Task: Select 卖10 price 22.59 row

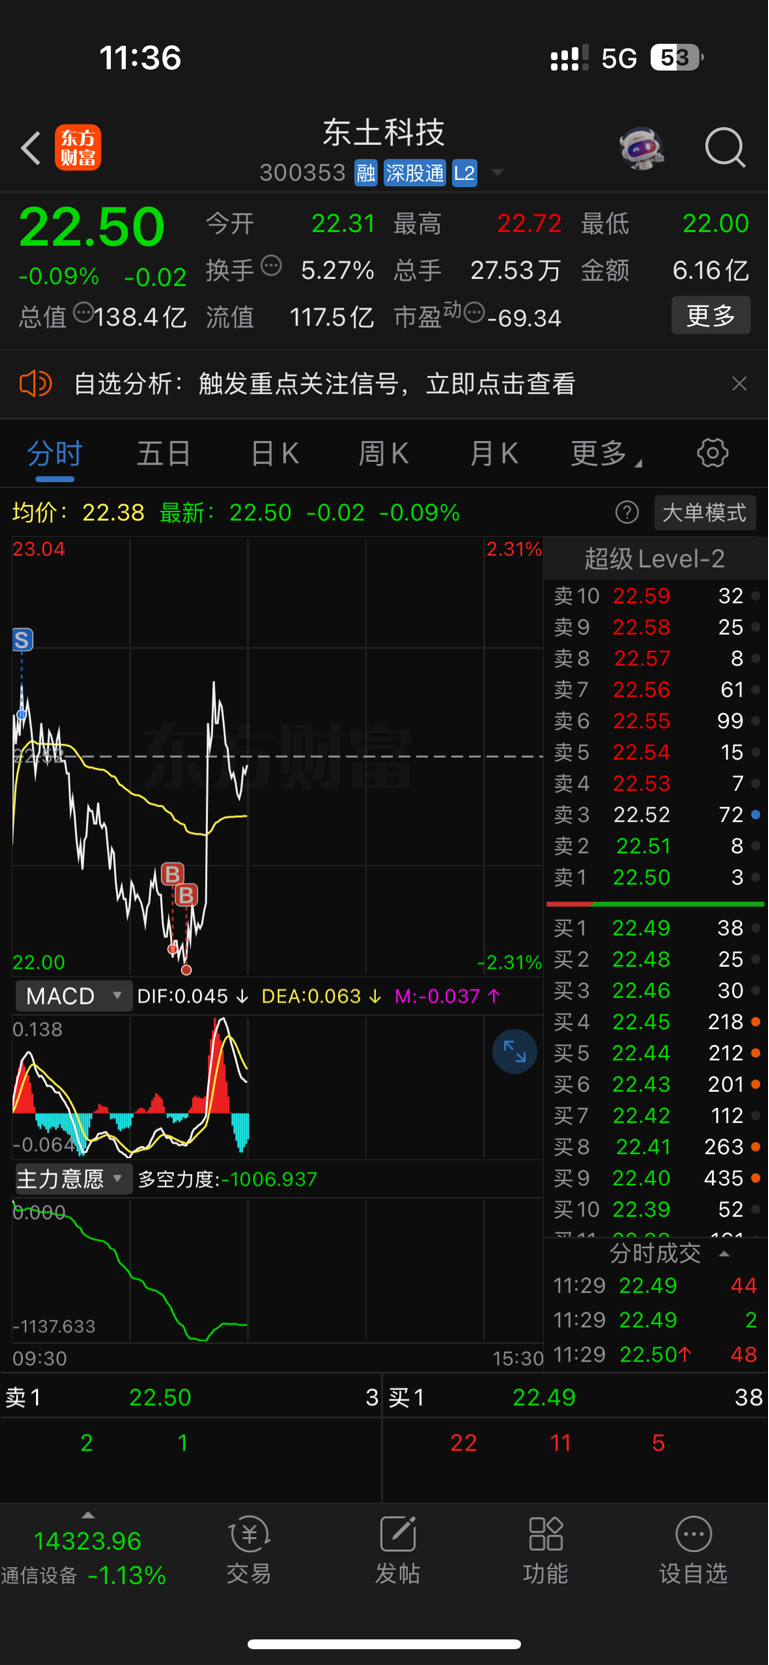Action: [x=656, y=596]
